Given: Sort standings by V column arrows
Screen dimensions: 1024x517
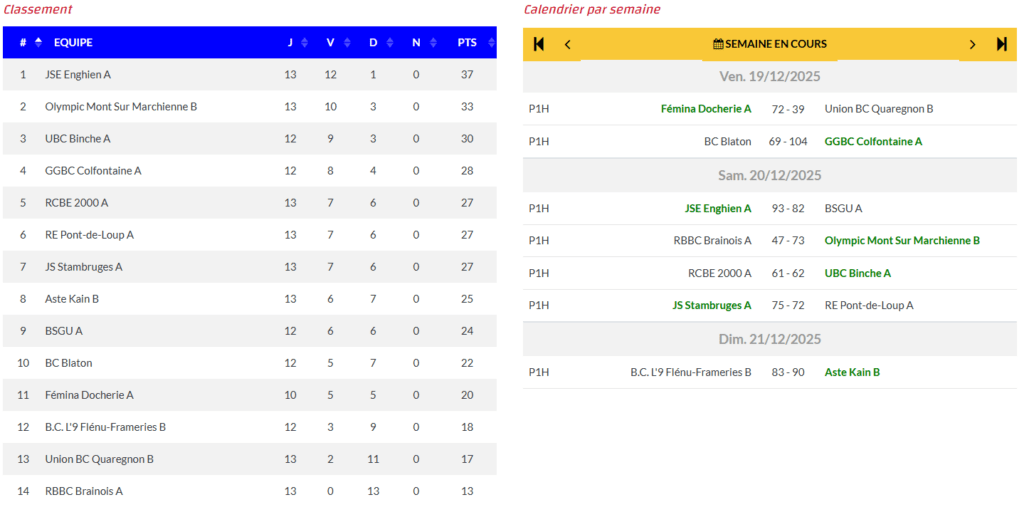Looking at the screenshot, I should [x=347, y=43].
